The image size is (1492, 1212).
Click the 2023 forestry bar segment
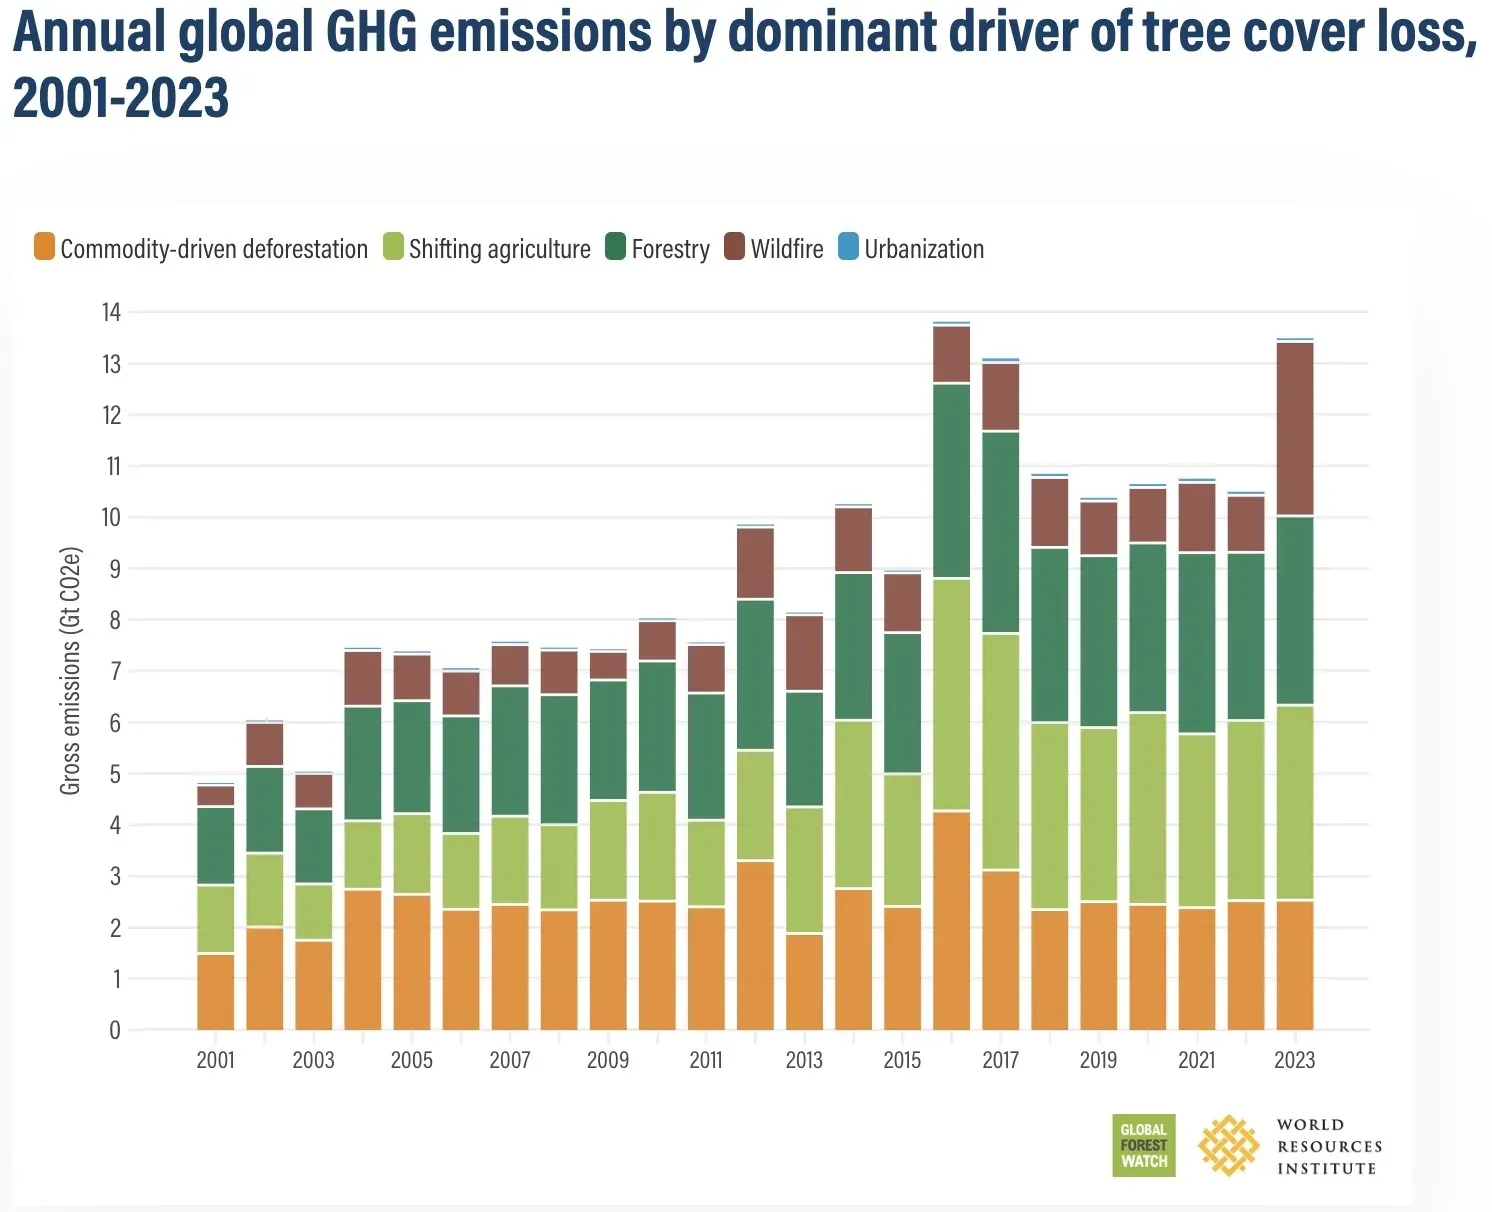click(x=1295, y=611)
